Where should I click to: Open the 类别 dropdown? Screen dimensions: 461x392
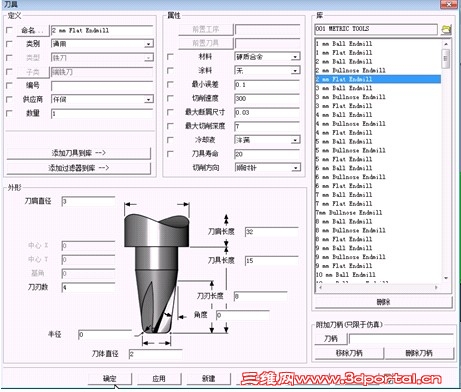(x=149, y=44)
